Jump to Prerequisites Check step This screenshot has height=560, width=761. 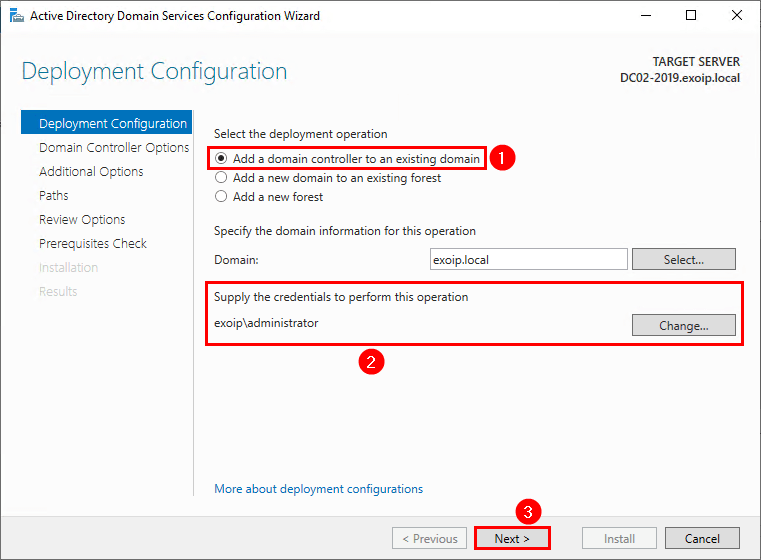[93, 243]
